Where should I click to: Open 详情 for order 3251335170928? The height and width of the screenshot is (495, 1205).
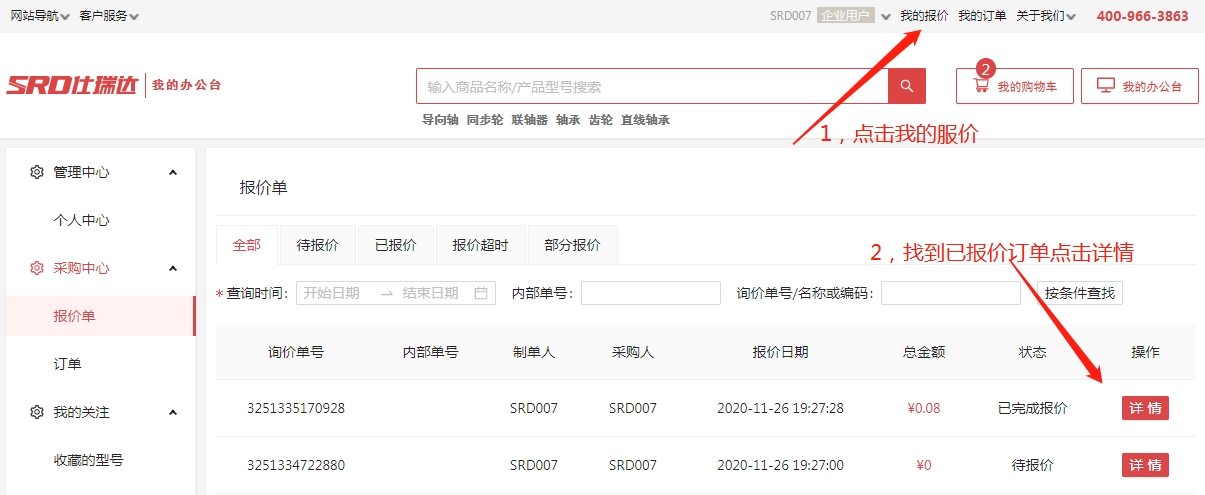click(1145, 408)
